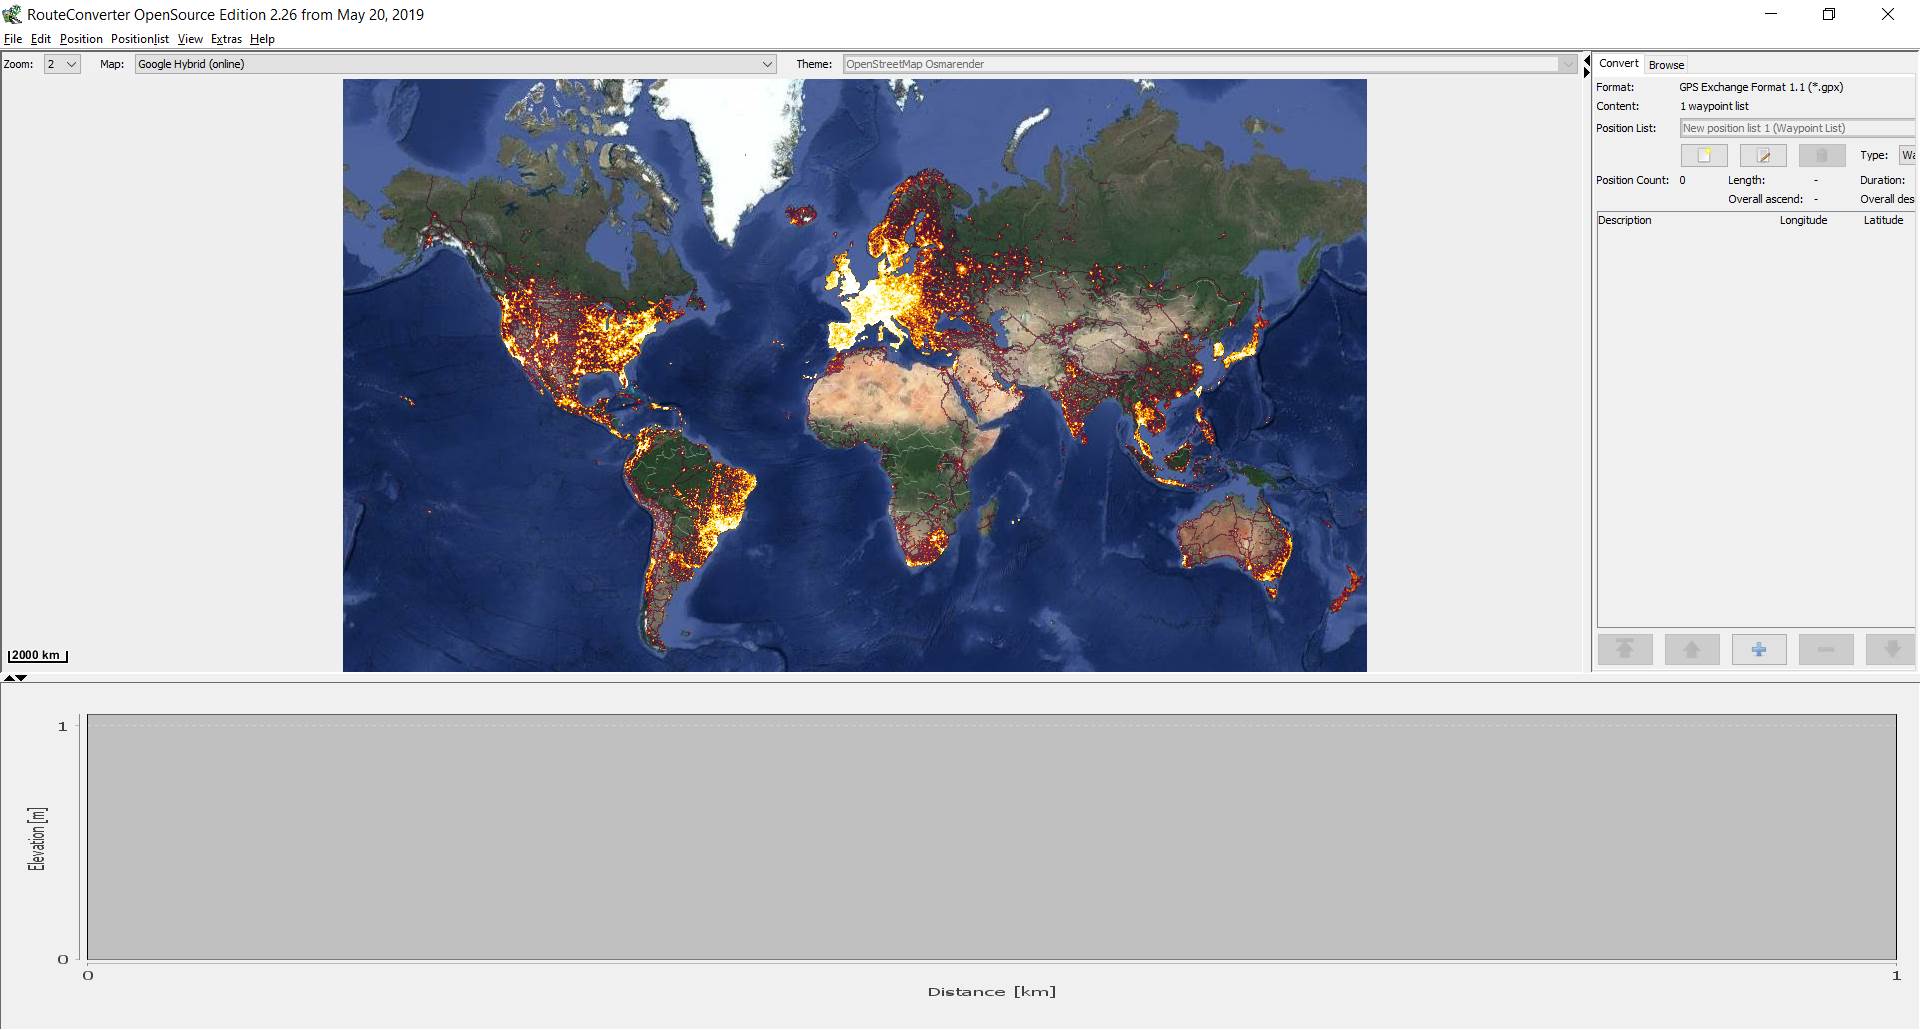The width and height of the screenshot is (1920, 1030).
Task: Click the Description column header
Action: tap(1625, 220)
